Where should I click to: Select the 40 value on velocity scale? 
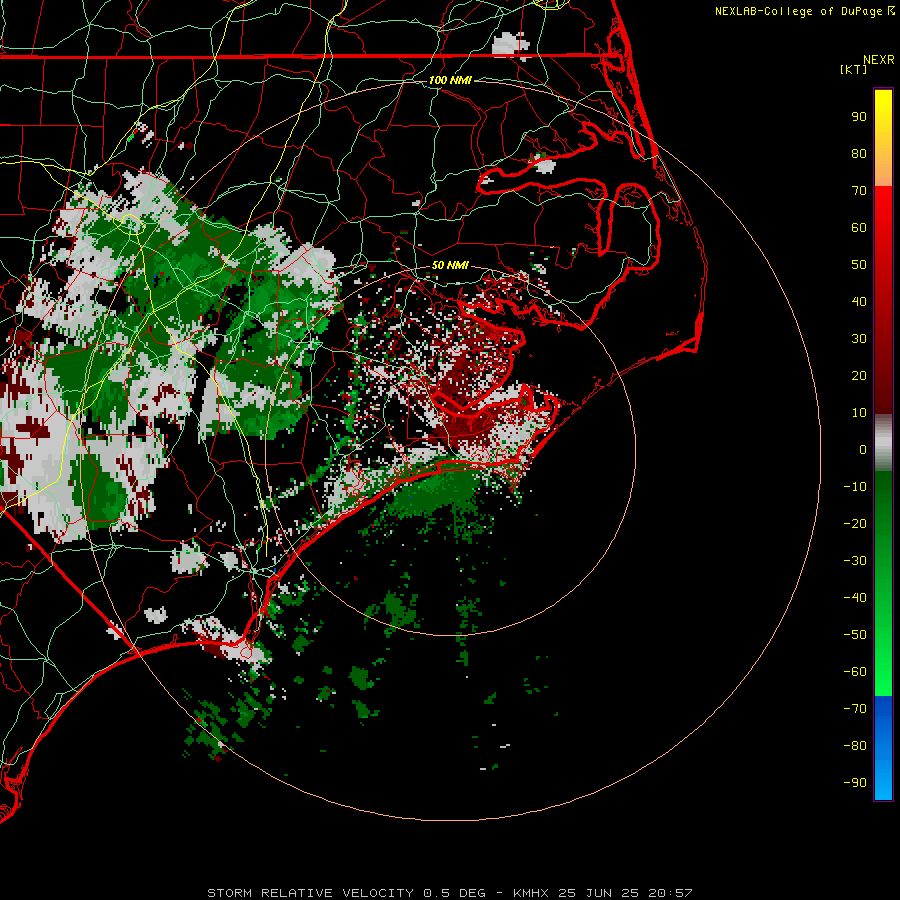coord(859,302)
